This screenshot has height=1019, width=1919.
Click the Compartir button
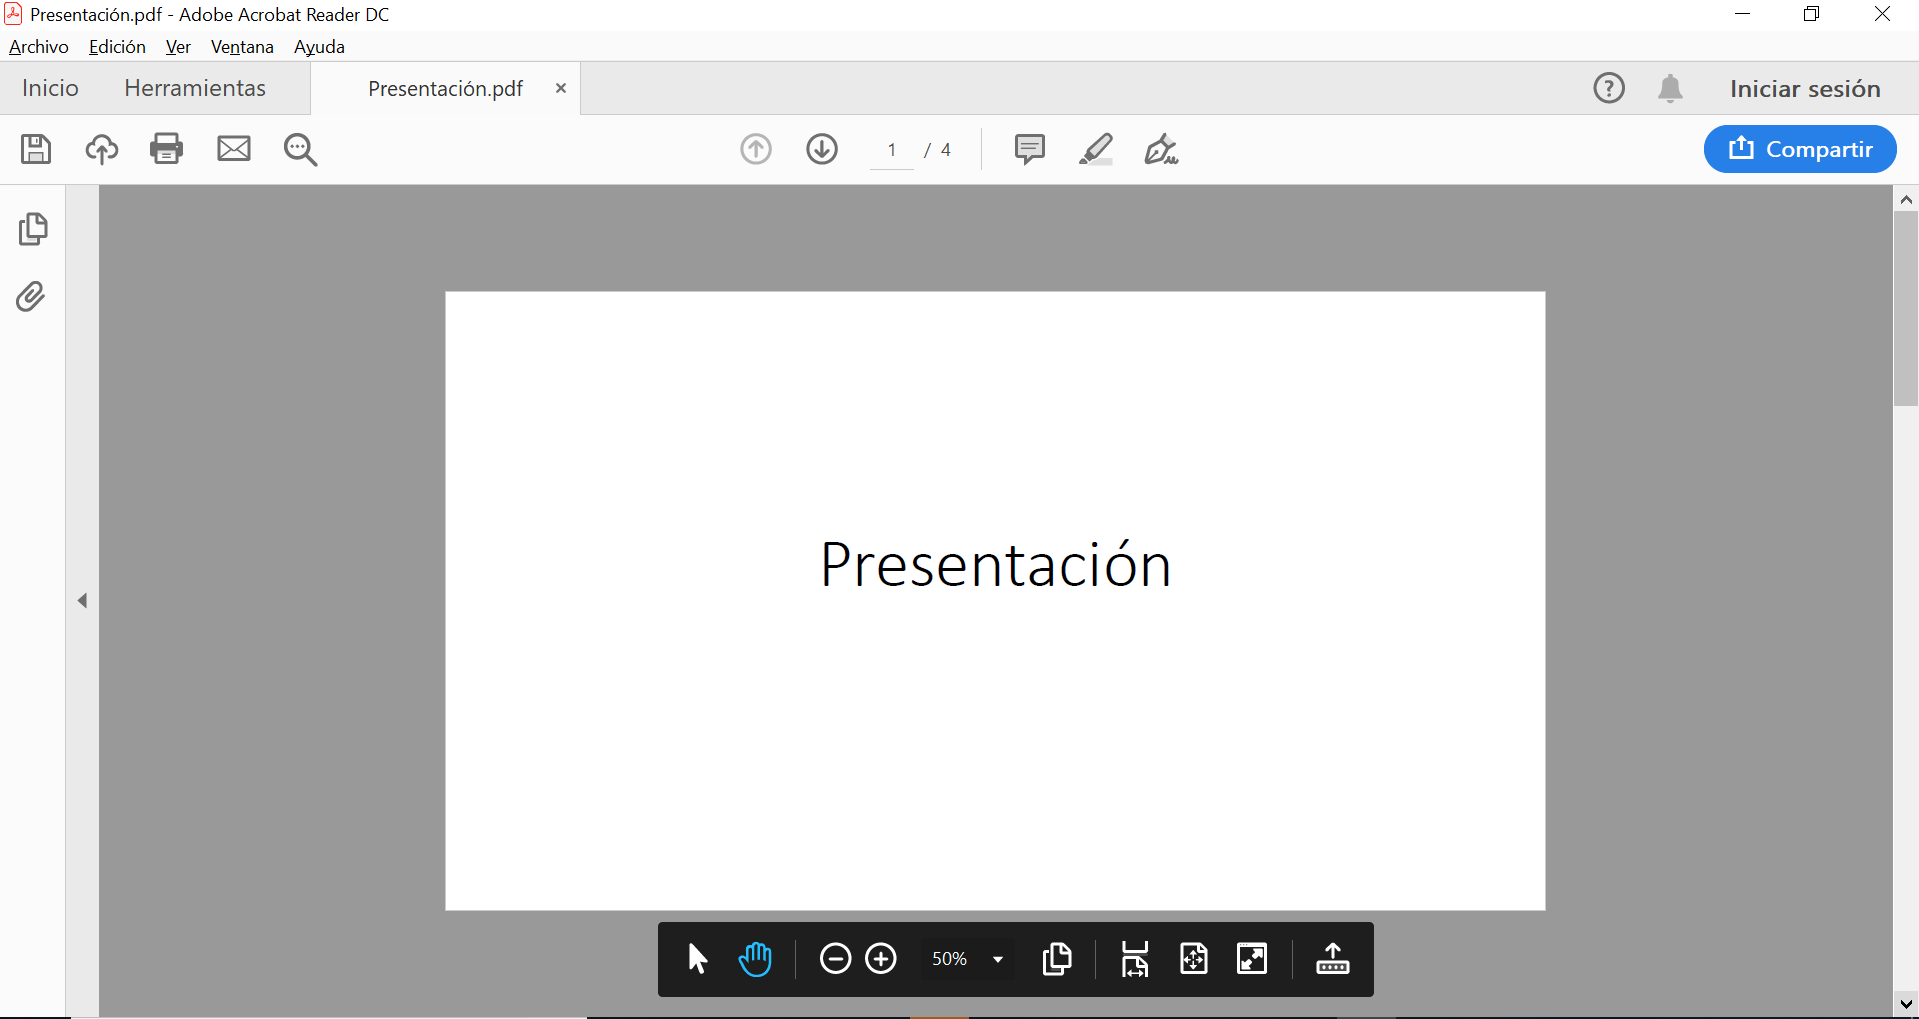1800,149
